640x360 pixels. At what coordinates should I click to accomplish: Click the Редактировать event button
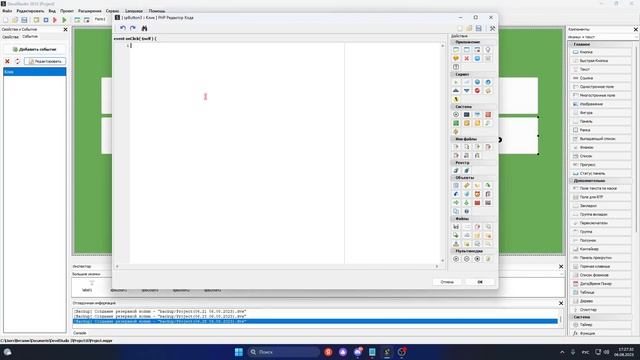[45, 61]
